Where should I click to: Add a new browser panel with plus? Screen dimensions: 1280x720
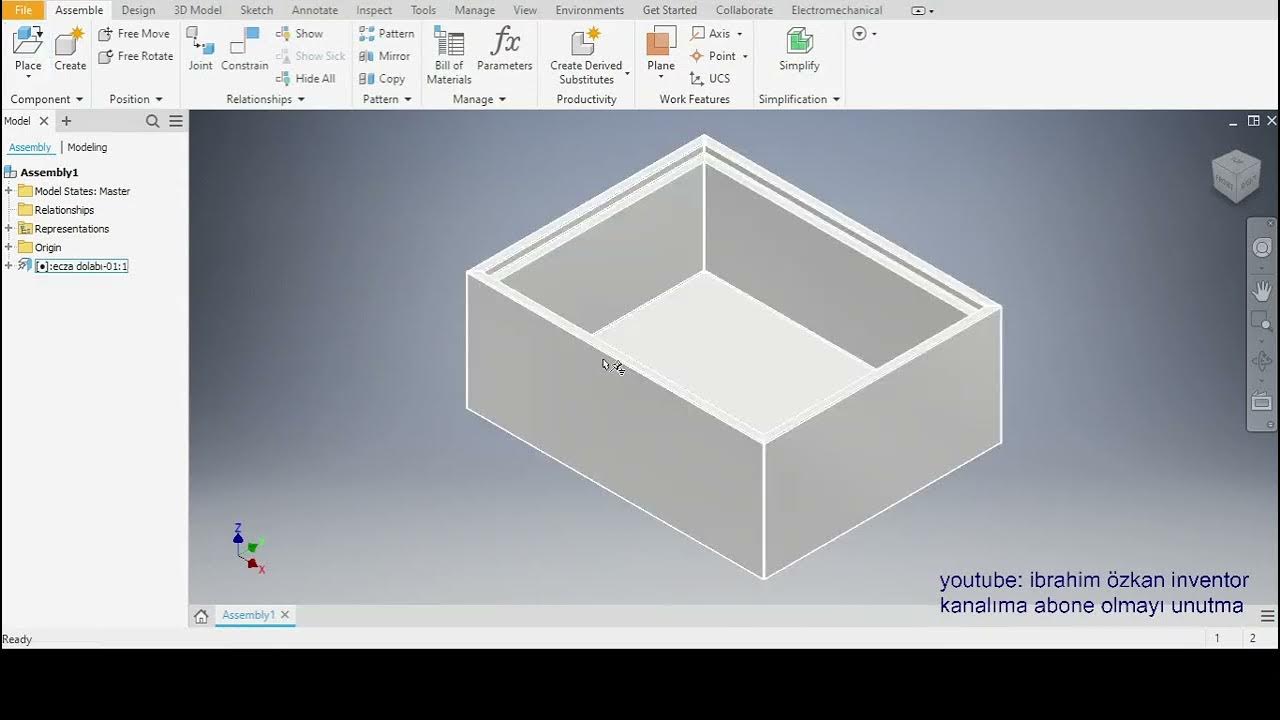[x=66, y=121]
